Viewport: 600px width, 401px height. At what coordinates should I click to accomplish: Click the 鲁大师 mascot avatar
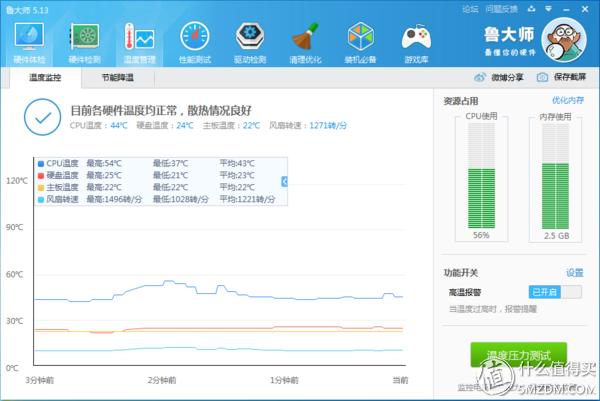(564, 40)
